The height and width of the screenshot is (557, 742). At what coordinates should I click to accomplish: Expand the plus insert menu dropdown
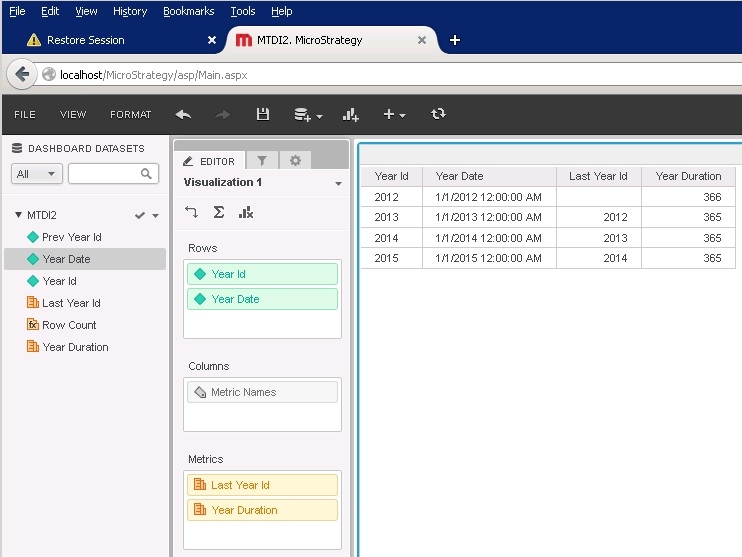(x=395, y=115)
